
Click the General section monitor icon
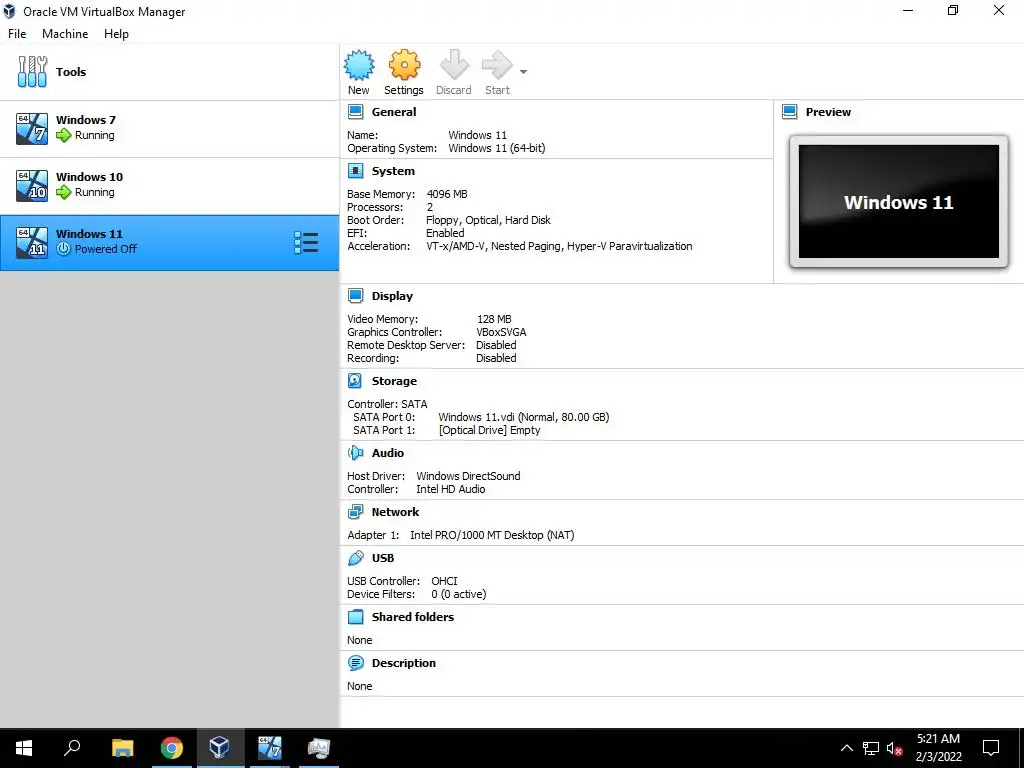(355, 112)
